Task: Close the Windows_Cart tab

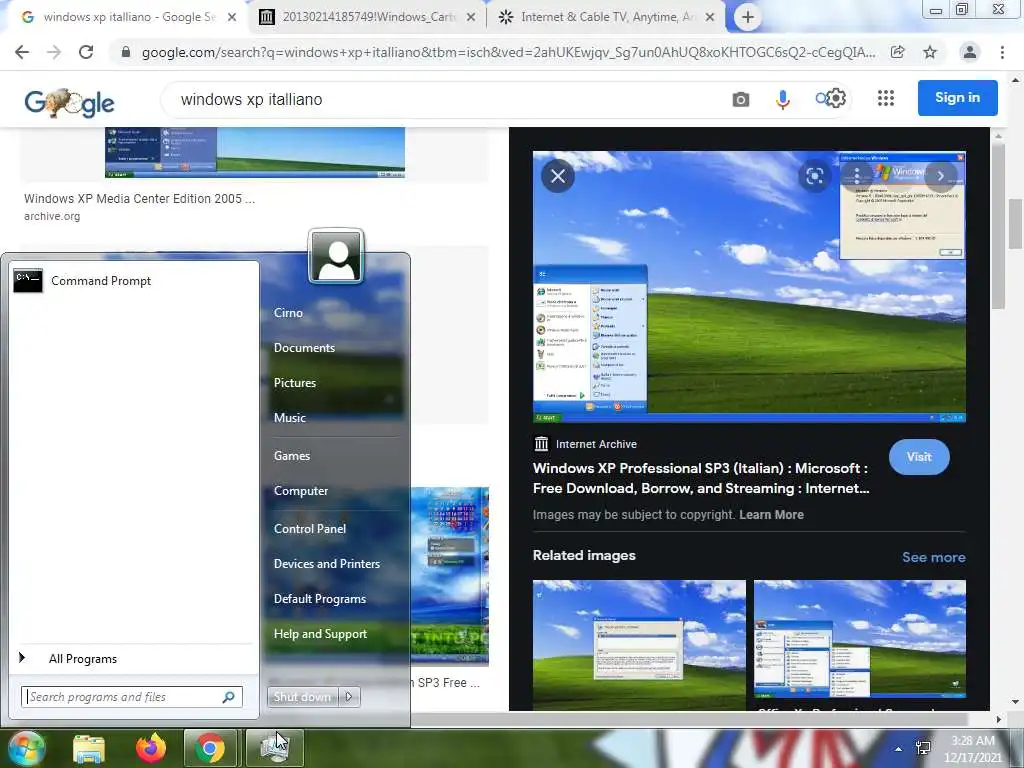Action: click(471, 18)
